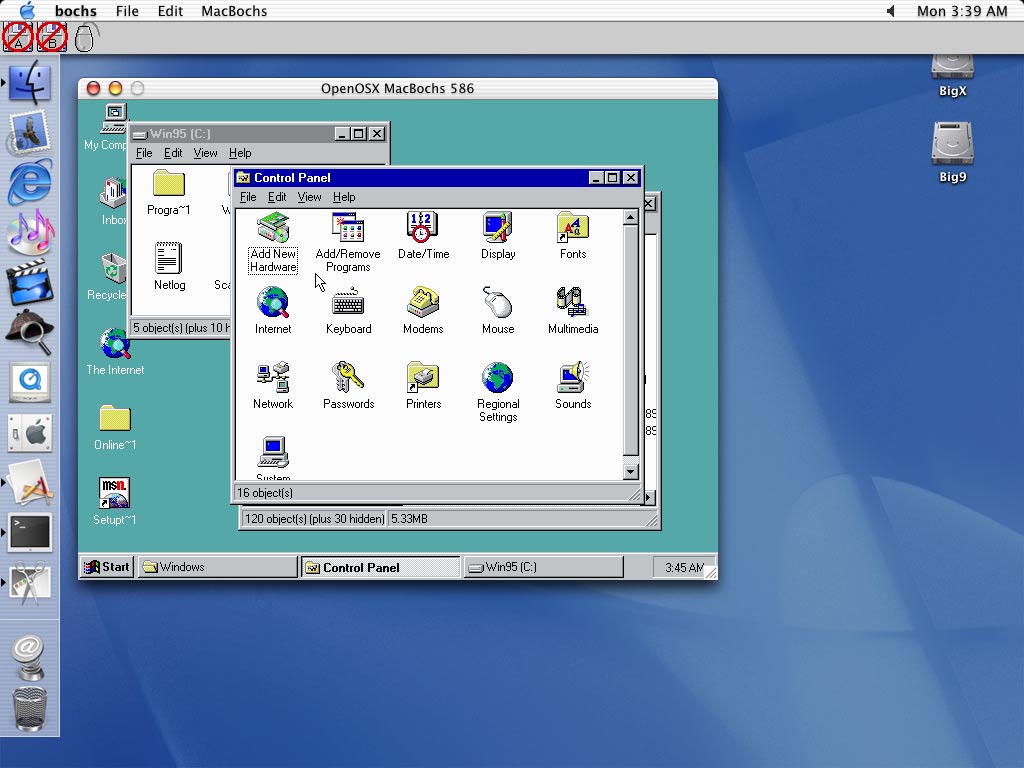Click the floppy A disabled icon in Bochs toolbar
The height and width of the screenshot is (768, 1024).
click(x=18, y=37)
